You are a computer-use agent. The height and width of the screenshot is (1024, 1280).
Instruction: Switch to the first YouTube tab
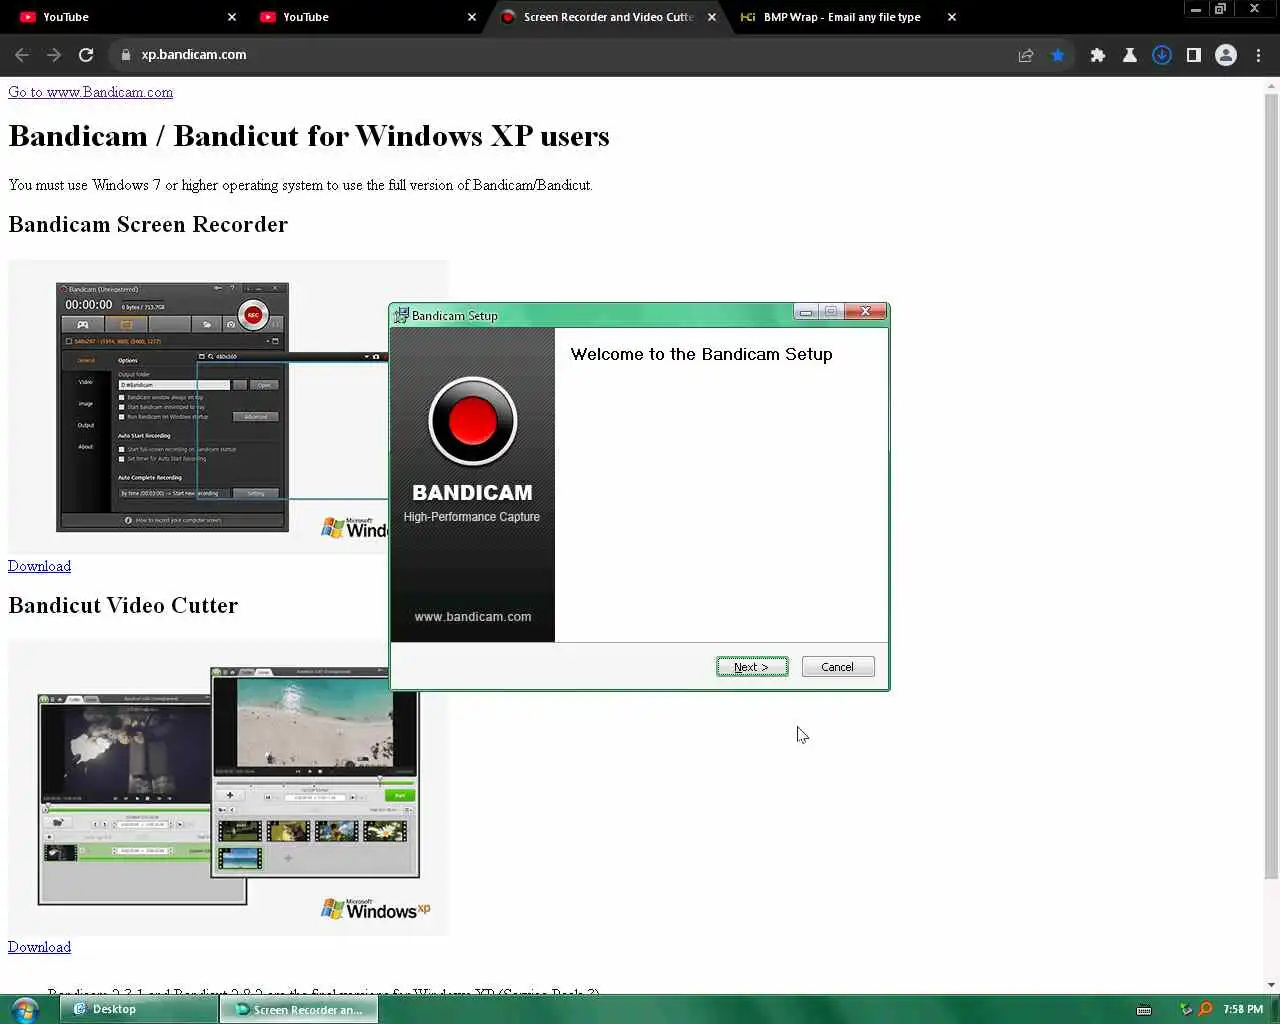pos(125,17)
